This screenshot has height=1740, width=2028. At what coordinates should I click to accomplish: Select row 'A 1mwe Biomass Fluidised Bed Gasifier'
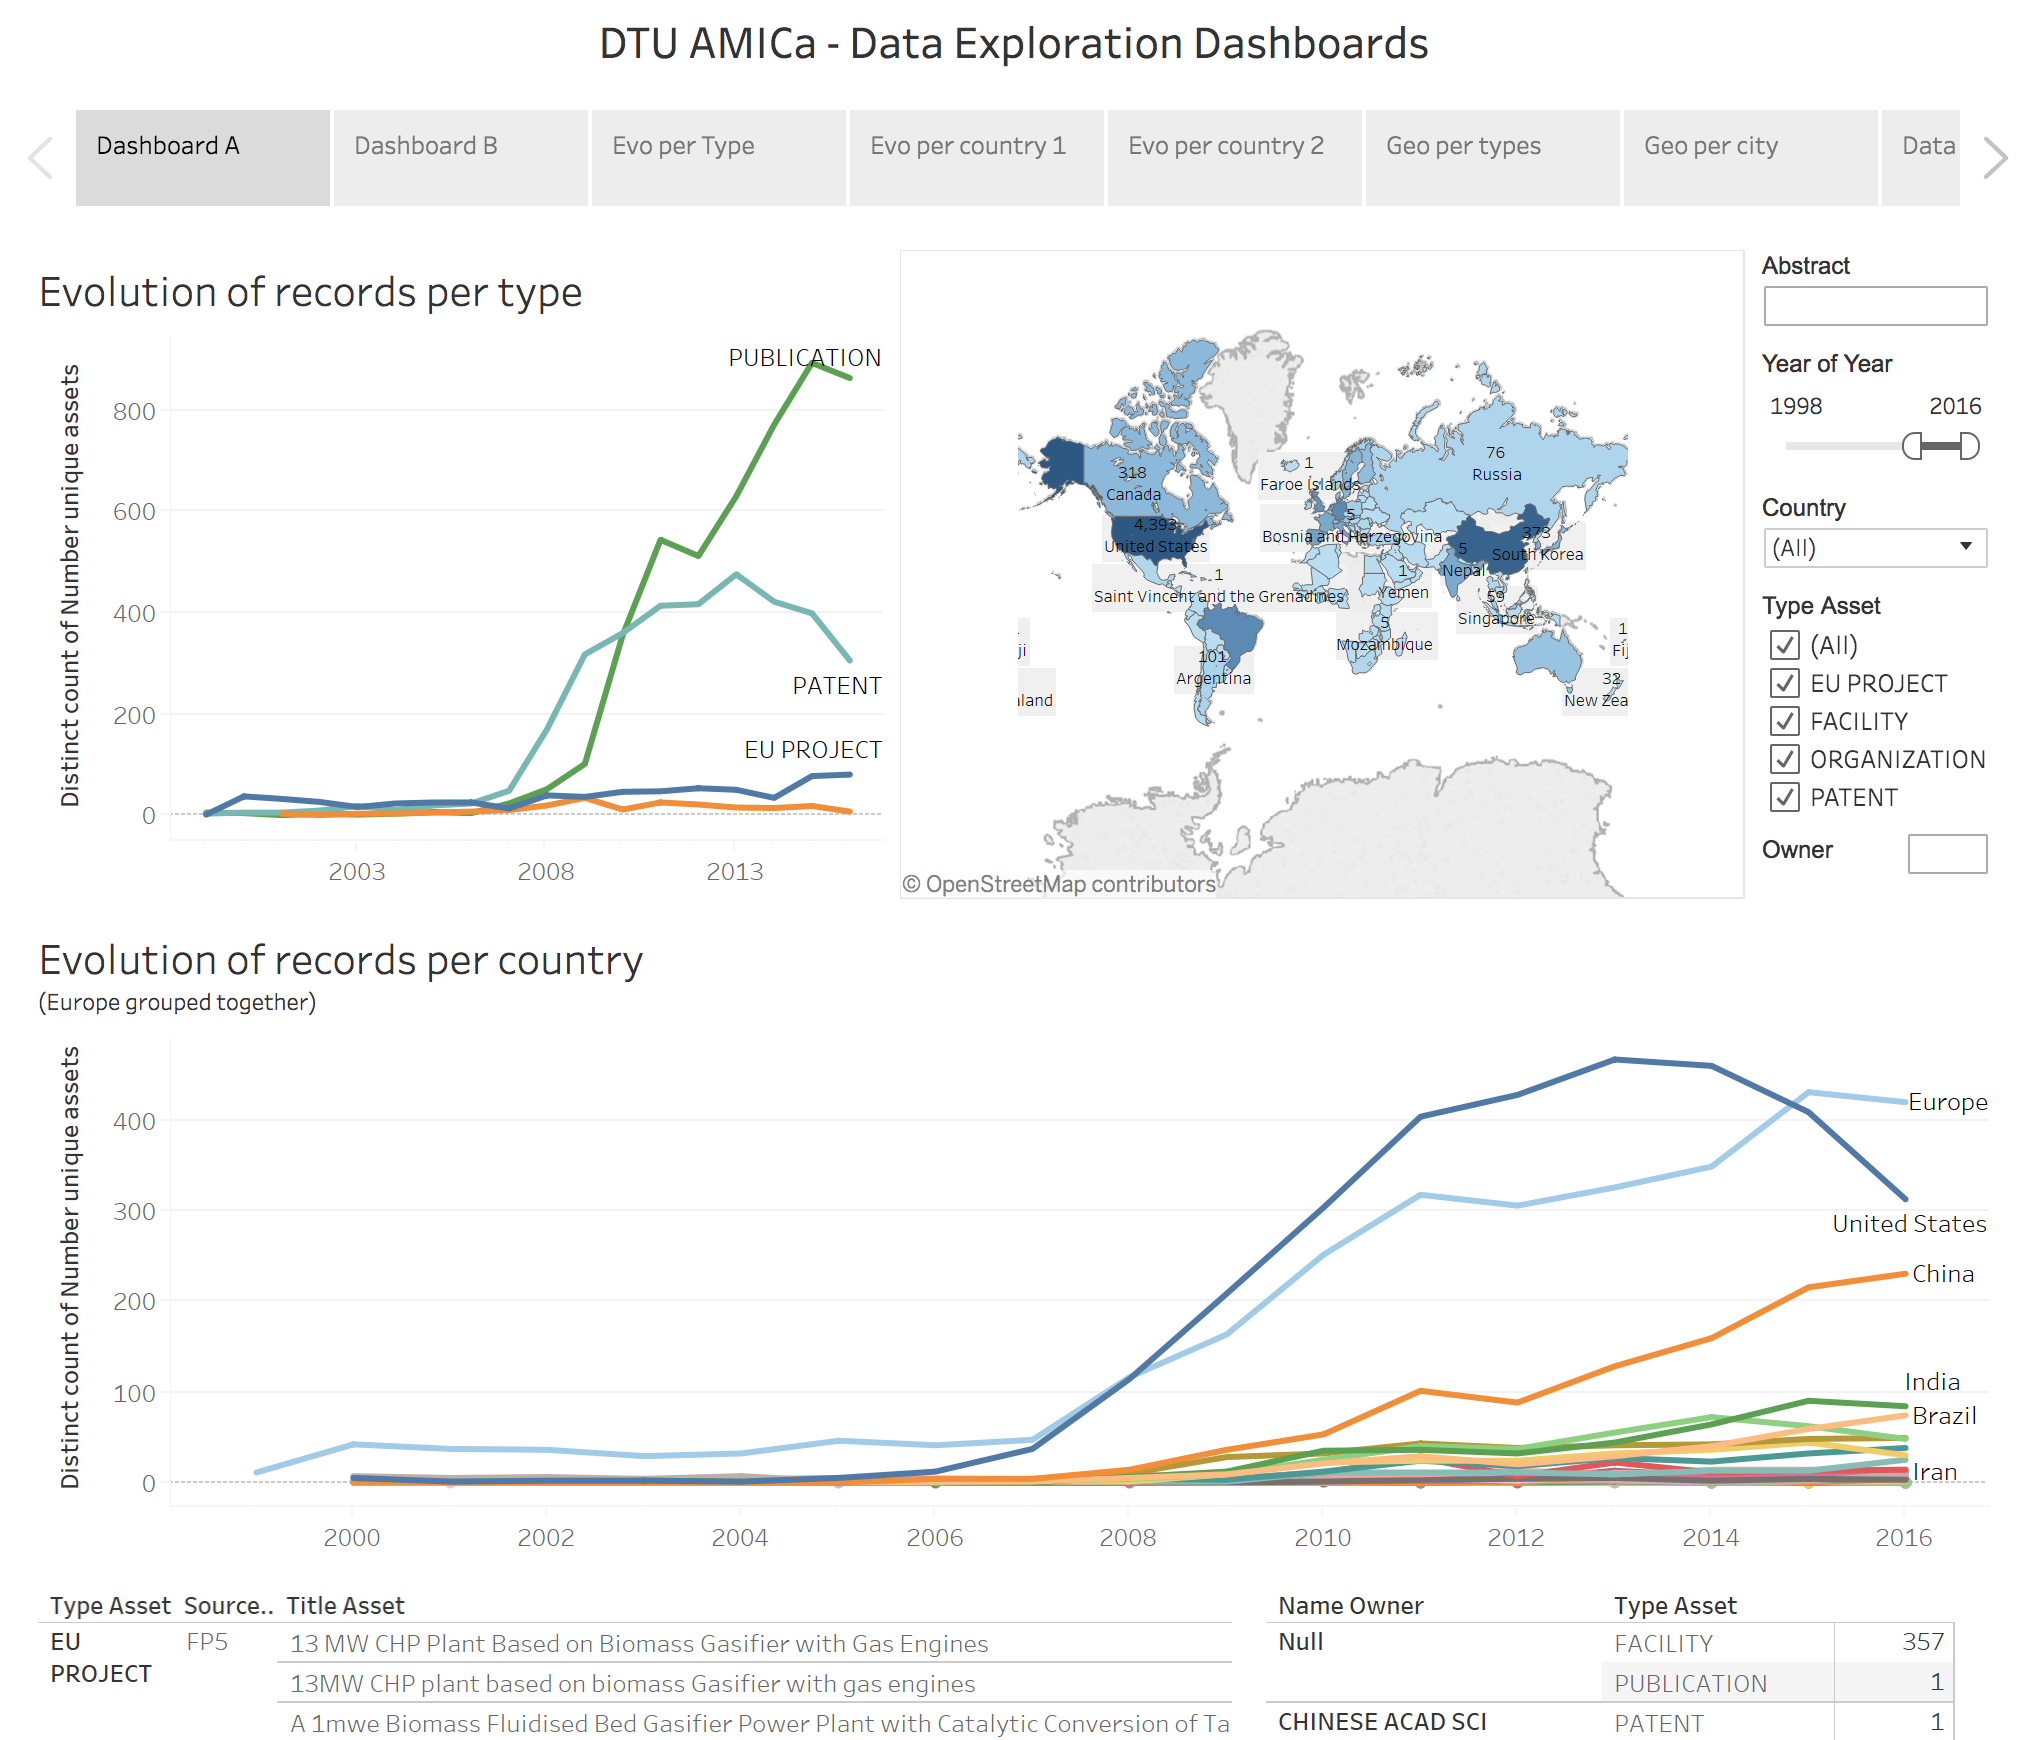[754, 1723]
